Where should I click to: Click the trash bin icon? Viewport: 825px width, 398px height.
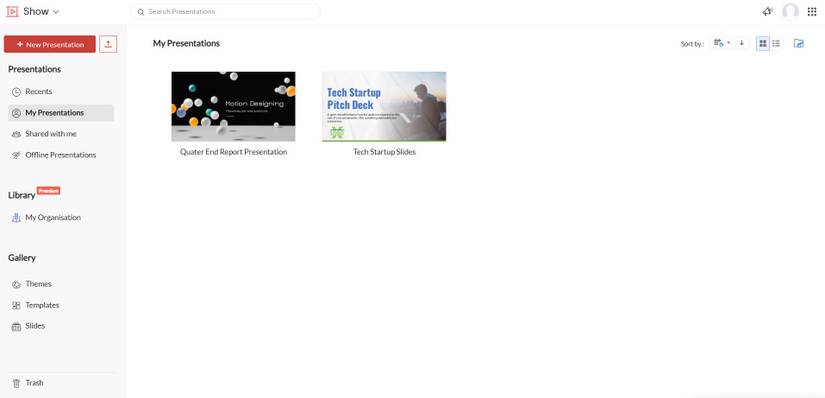pos(16,383)
